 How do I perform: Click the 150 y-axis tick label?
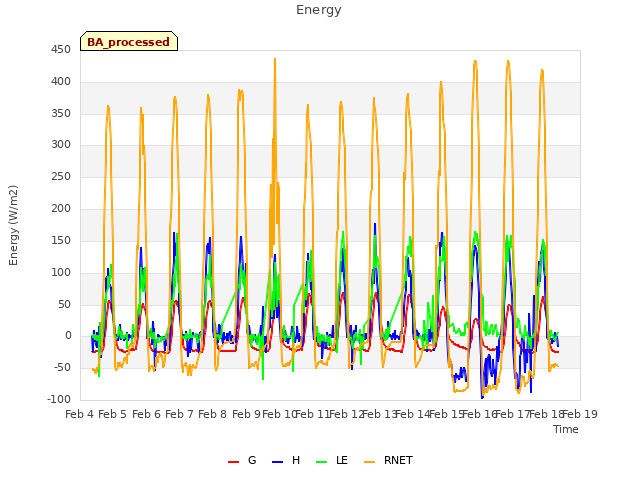pyautogui.click(x=61, y=240)
